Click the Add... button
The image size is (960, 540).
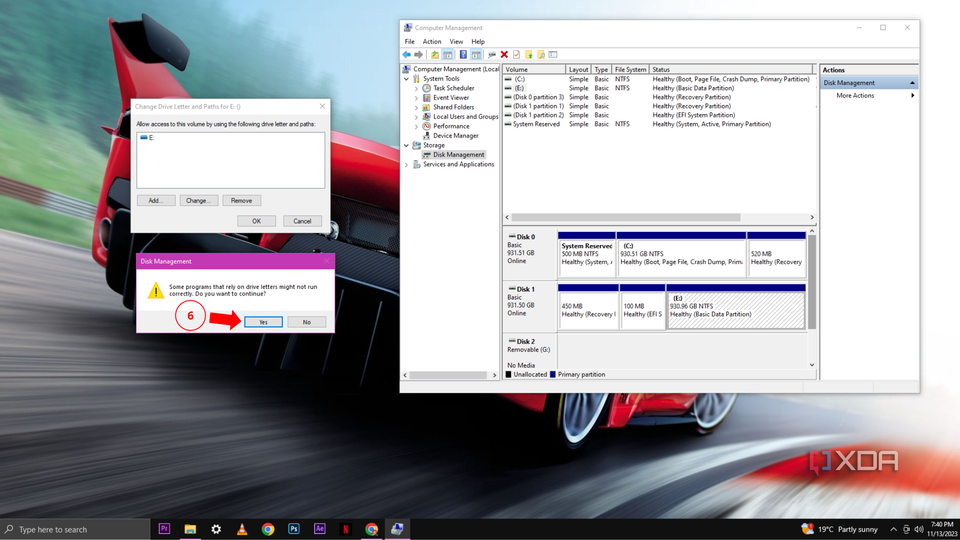(156, 200)
